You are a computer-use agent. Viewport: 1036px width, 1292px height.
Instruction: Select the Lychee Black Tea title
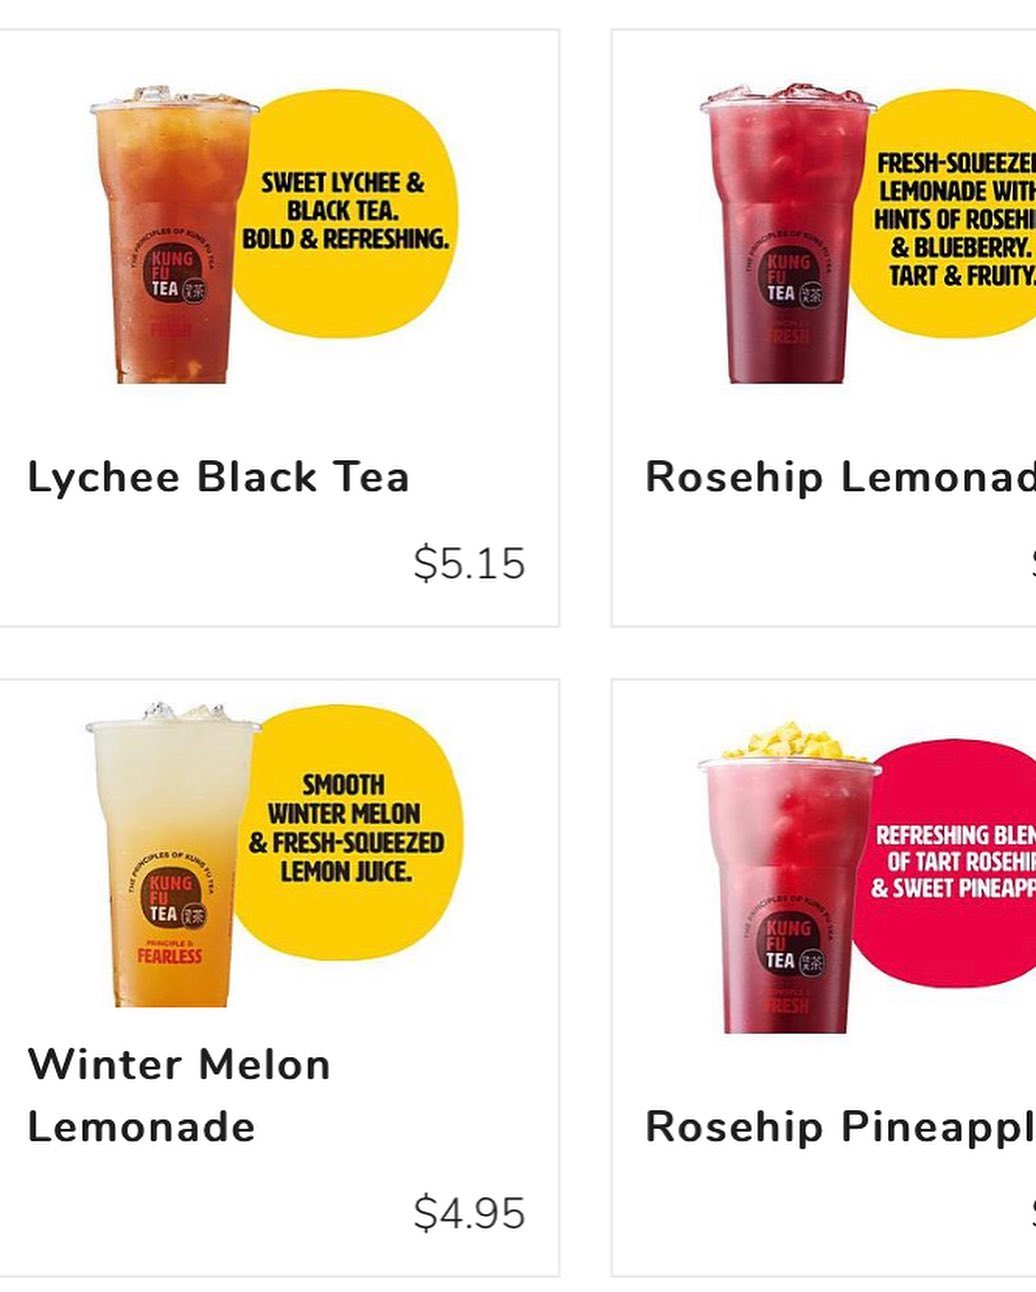click(218, 477)
